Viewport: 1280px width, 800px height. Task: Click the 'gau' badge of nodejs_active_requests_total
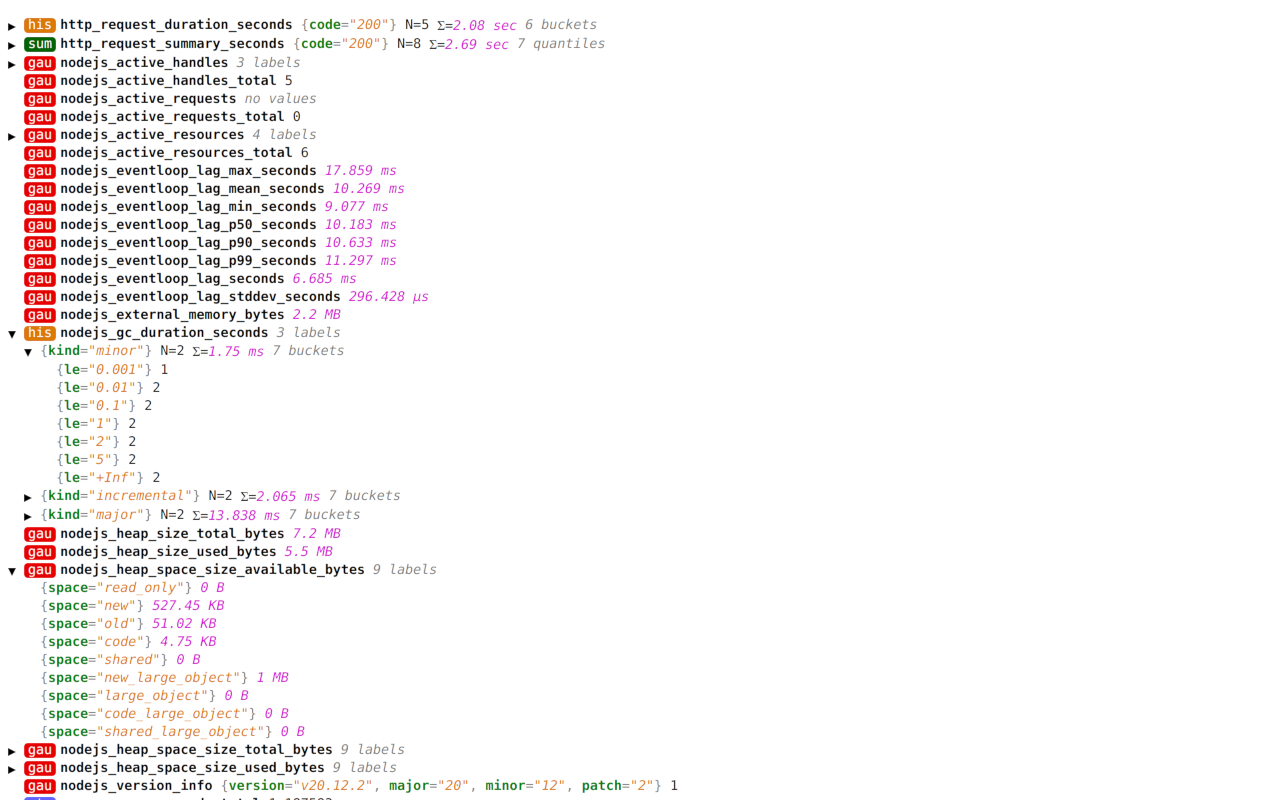(40, 117)
